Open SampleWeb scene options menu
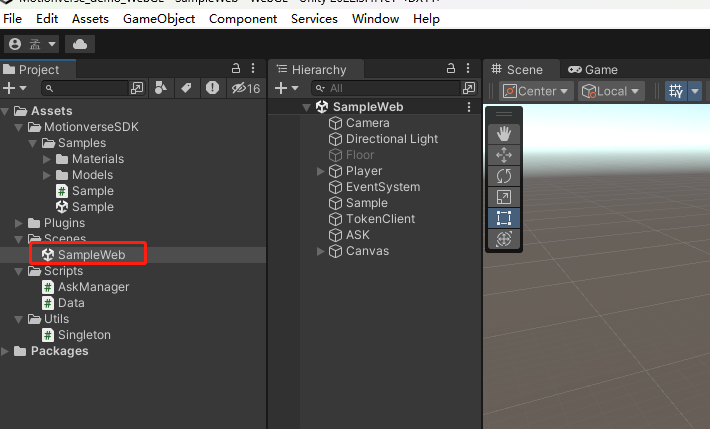Image resolution: width=710 pixels, height=429 pixels. click(x=469, y=107)
